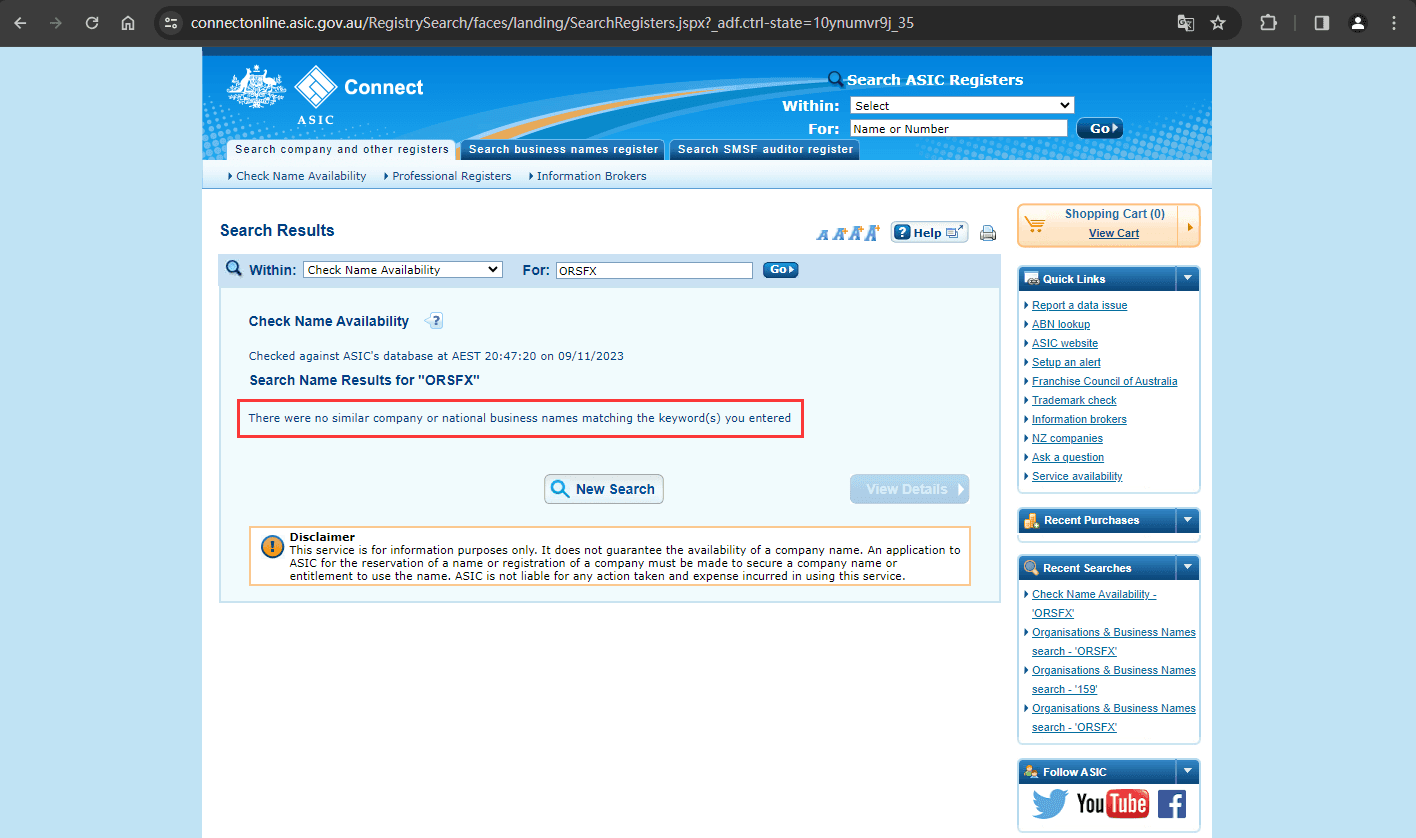Click the shopping cart icon
This screenshot has width=1416, height=838.
pyautogui.click(x=1034, y=225)
